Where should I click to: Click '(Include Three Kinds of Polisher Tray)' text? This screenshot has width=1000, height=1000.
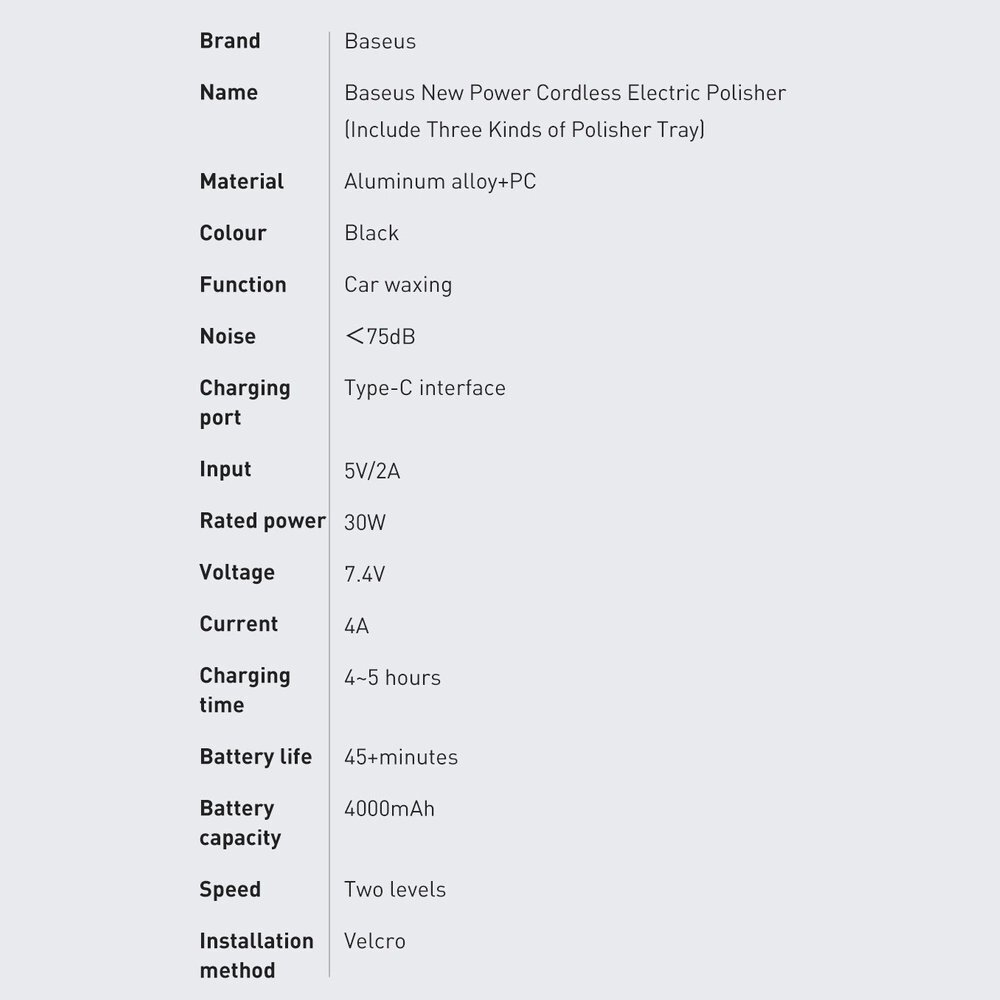524,130
